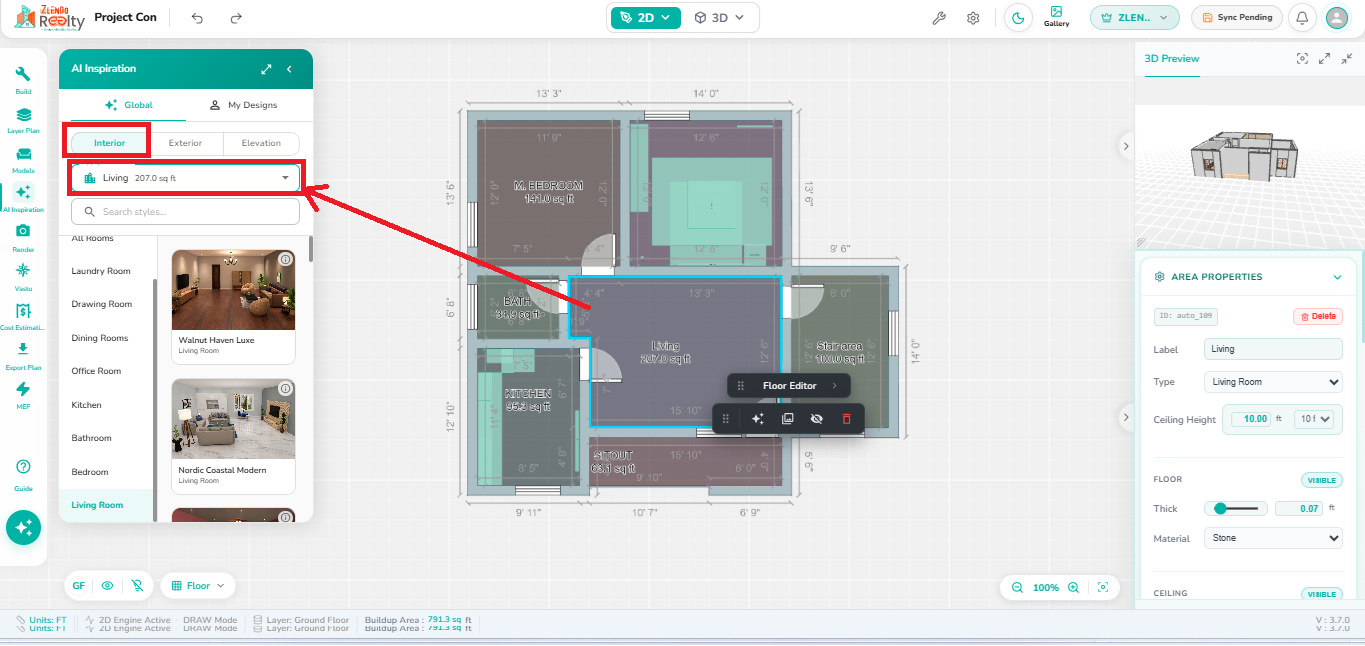Open the Build tool in sidebar
This screenshot has width=1365, height=646.
[x=23, y=80]
